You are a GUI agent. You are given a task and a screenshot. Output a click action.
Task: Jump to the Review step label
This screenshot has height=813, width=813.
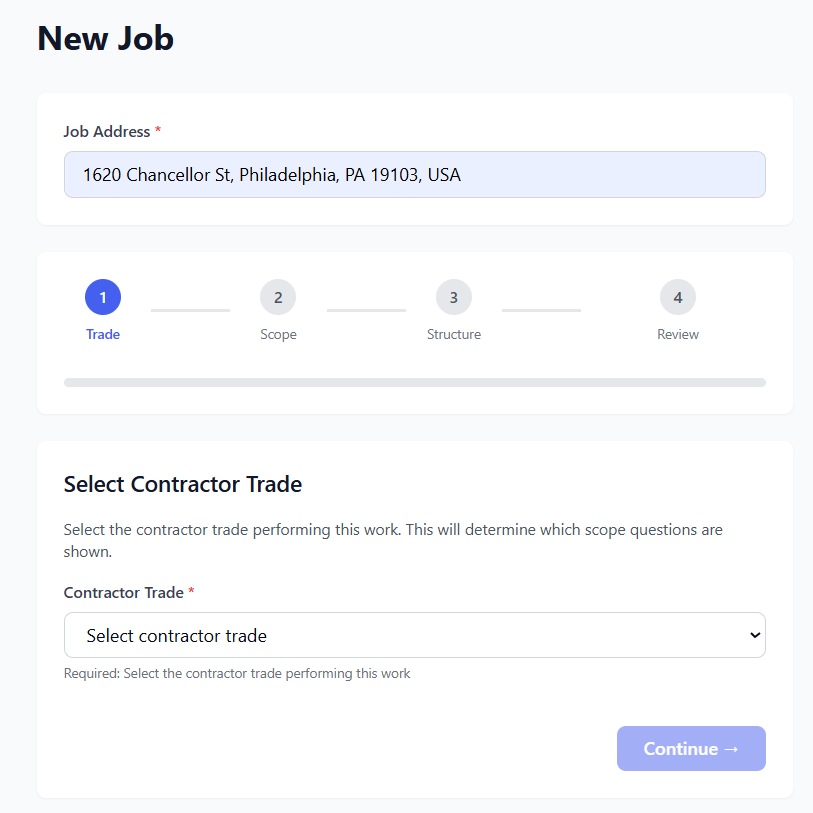[678, 334]
